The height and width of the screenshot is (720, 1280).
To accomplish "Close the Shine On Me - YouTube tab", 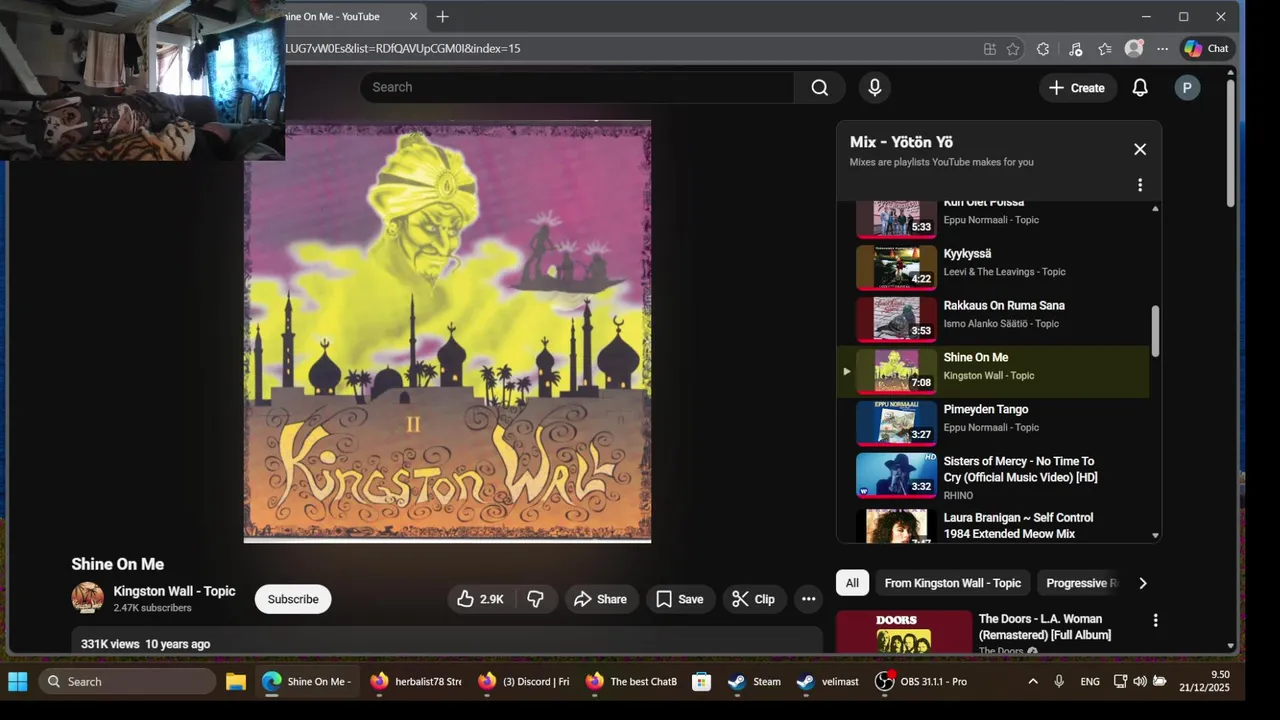I will click(414, 16).
